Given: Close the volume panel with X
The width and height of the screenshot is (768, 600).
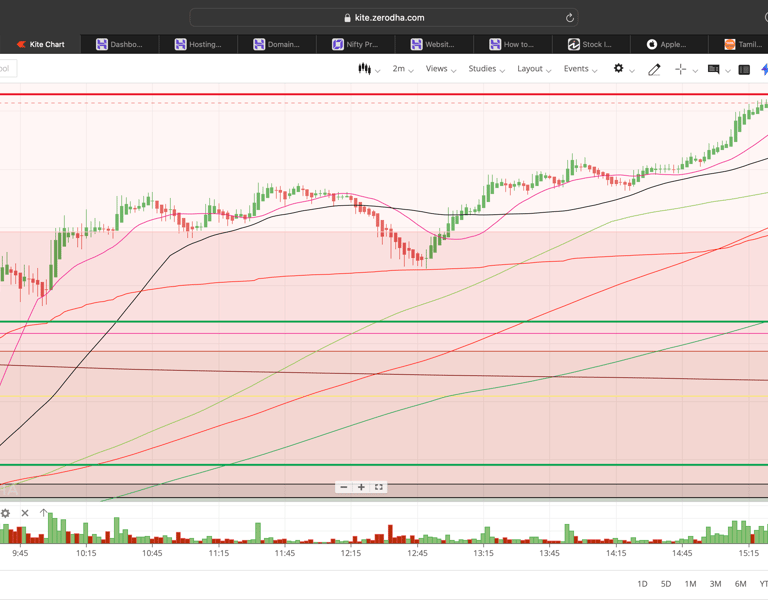Looking at the screenshot, I should [x=25, y=513].
